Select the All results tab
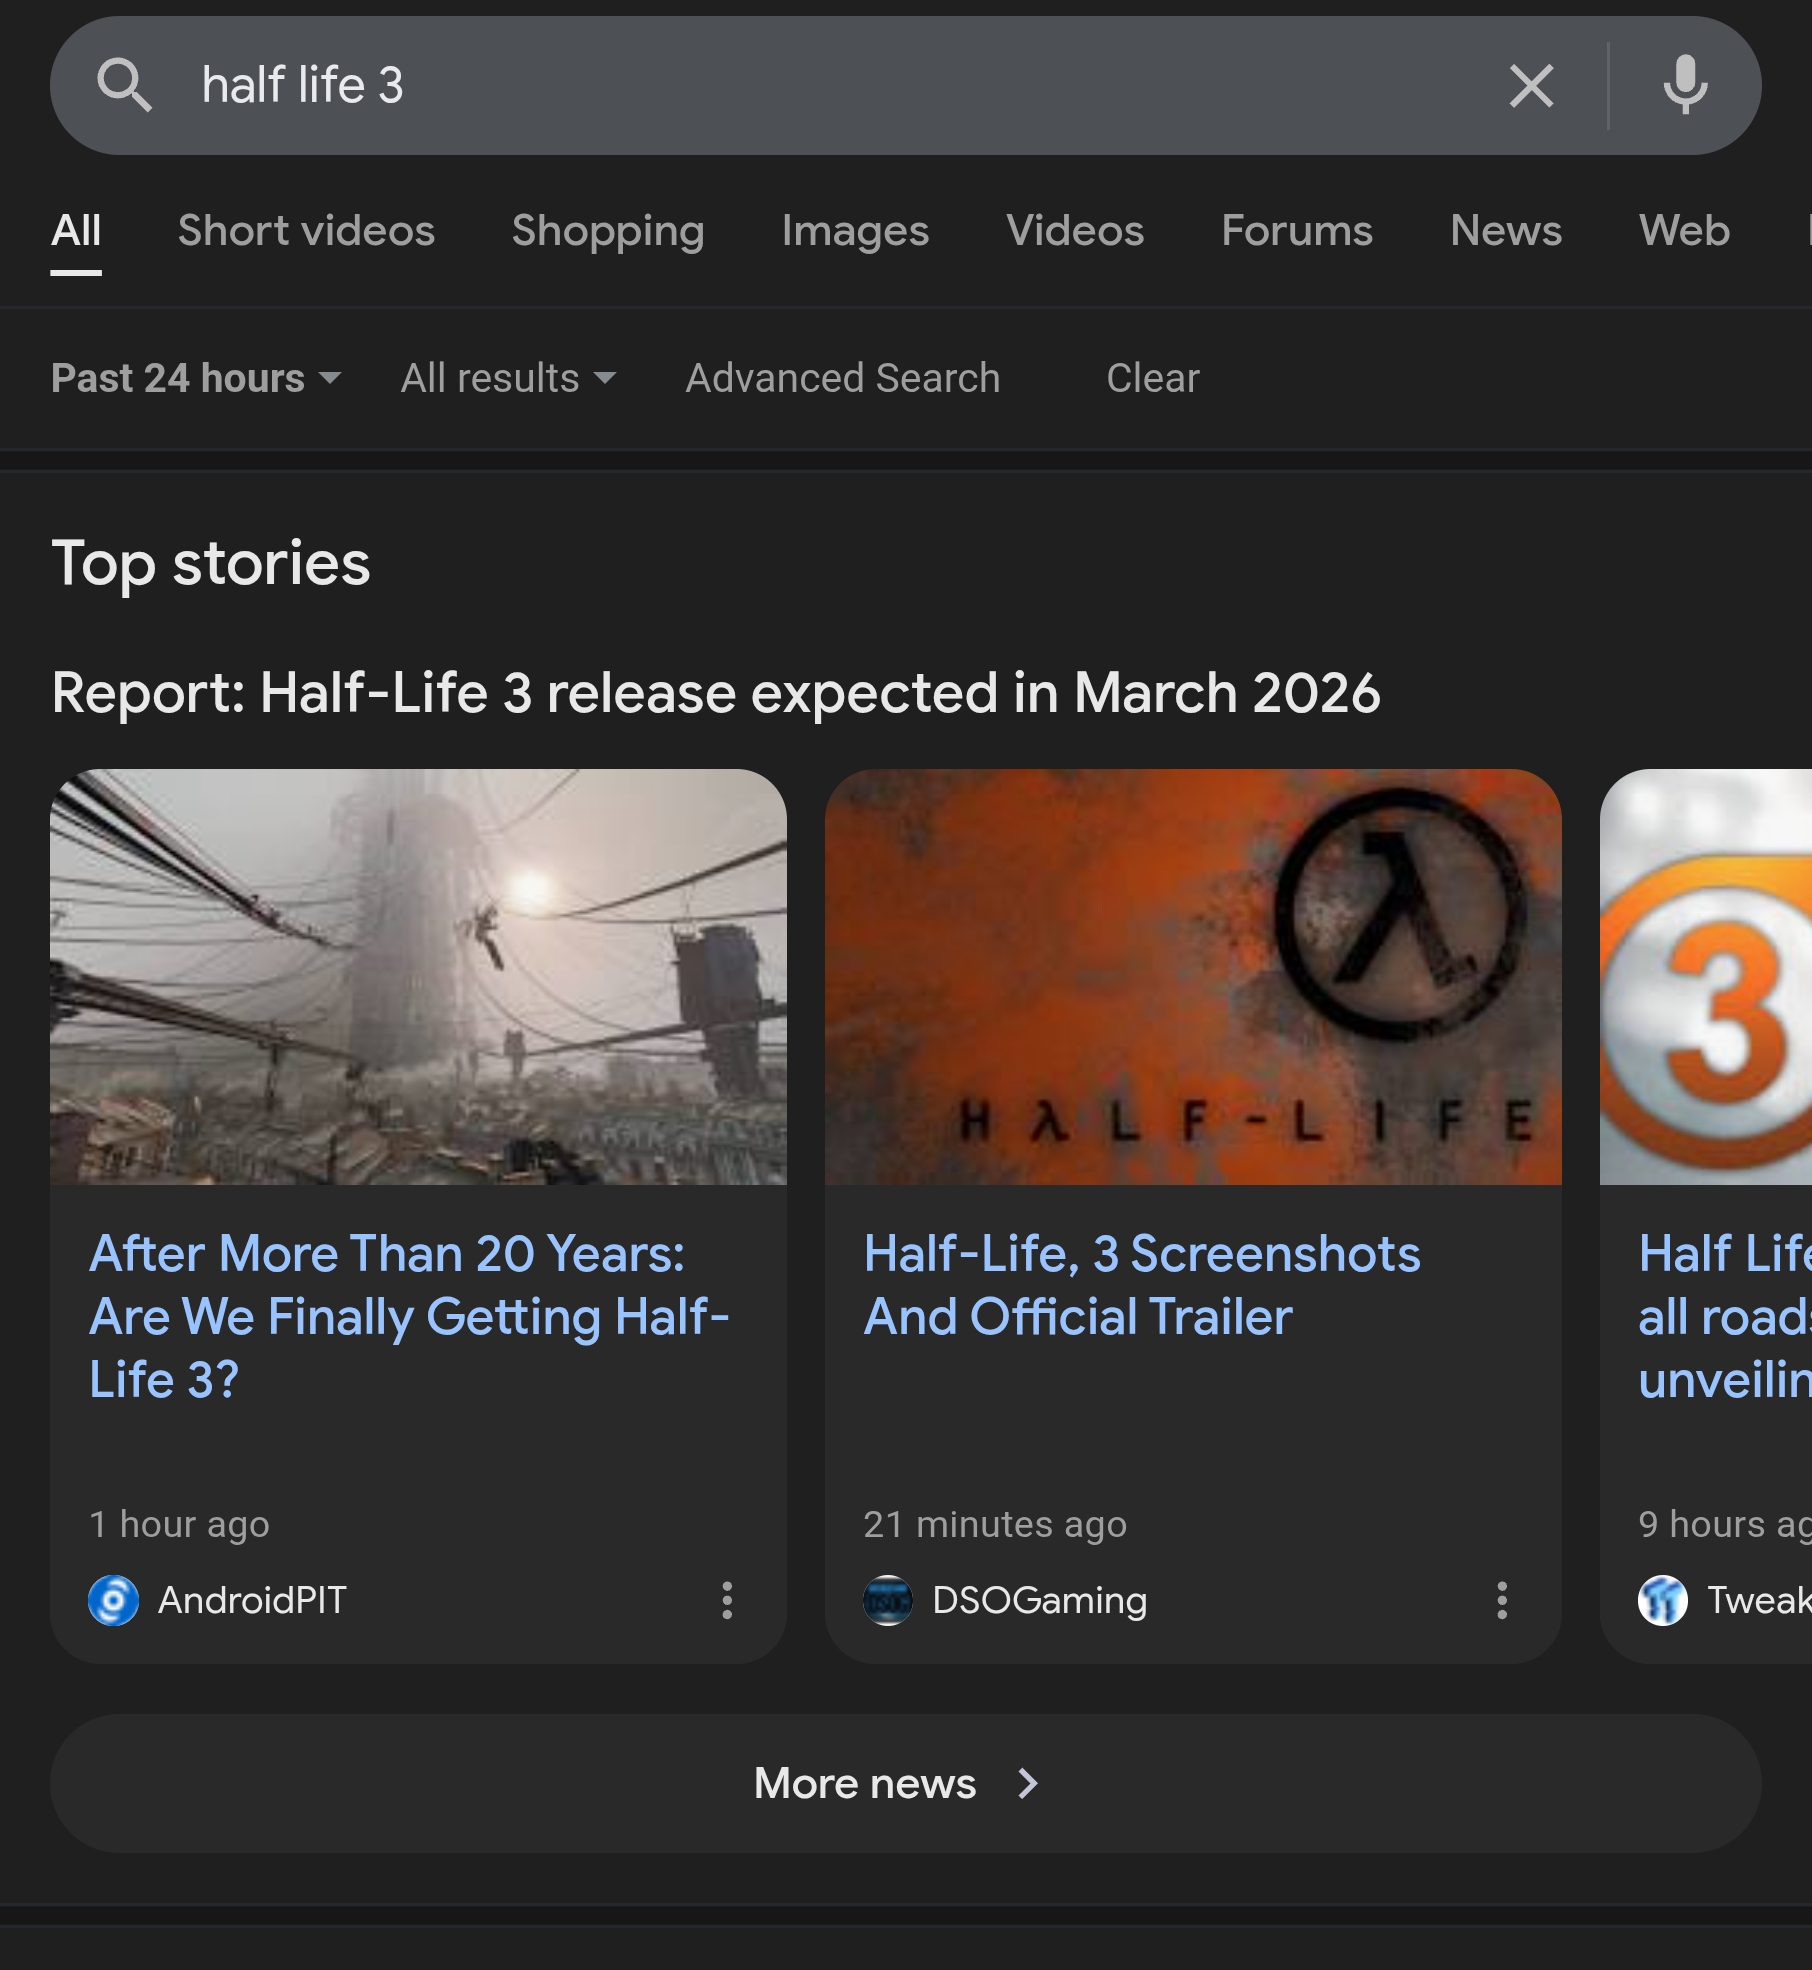 (x=76, y=231)
